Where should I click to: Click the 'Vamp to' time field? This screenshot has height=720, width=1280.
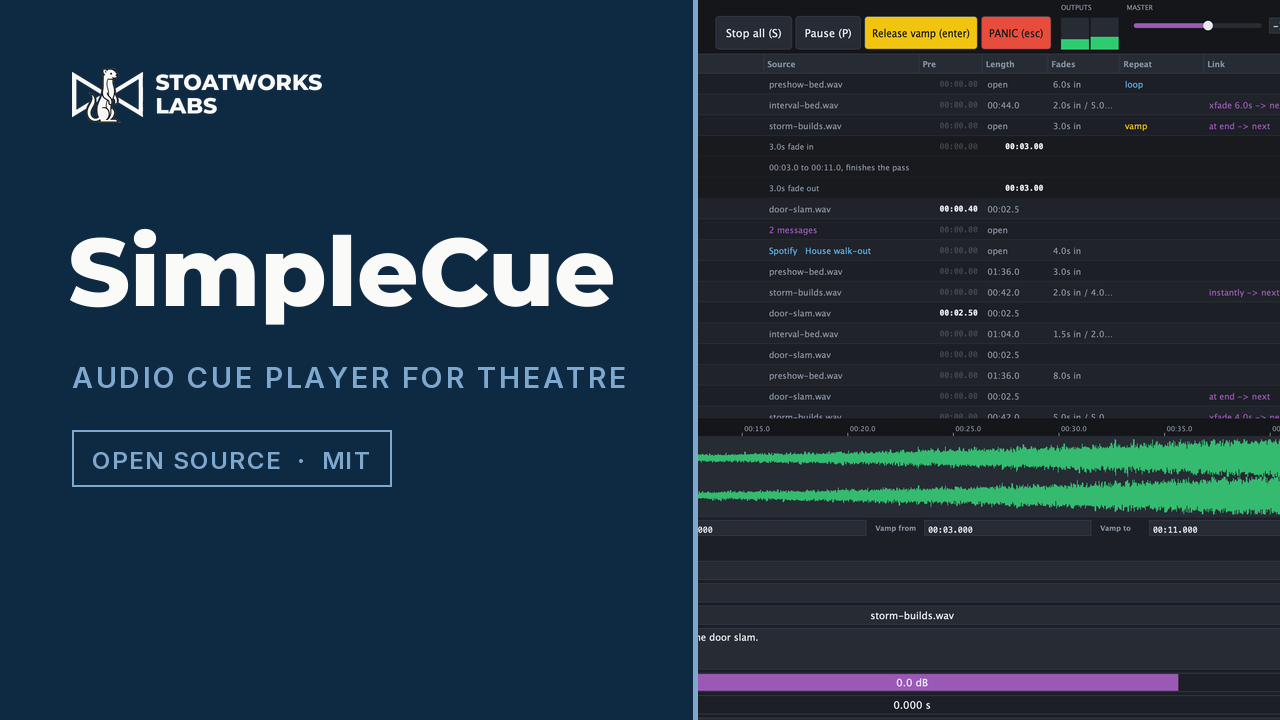[x=1214, y=529]
